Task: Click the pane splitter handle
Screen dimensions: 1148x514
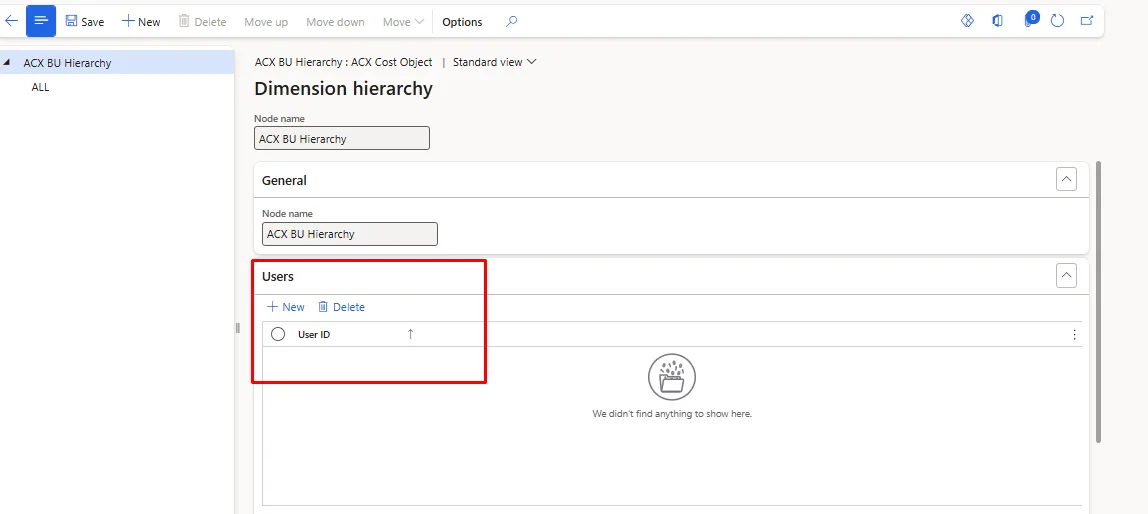Action: coord(238,328)
